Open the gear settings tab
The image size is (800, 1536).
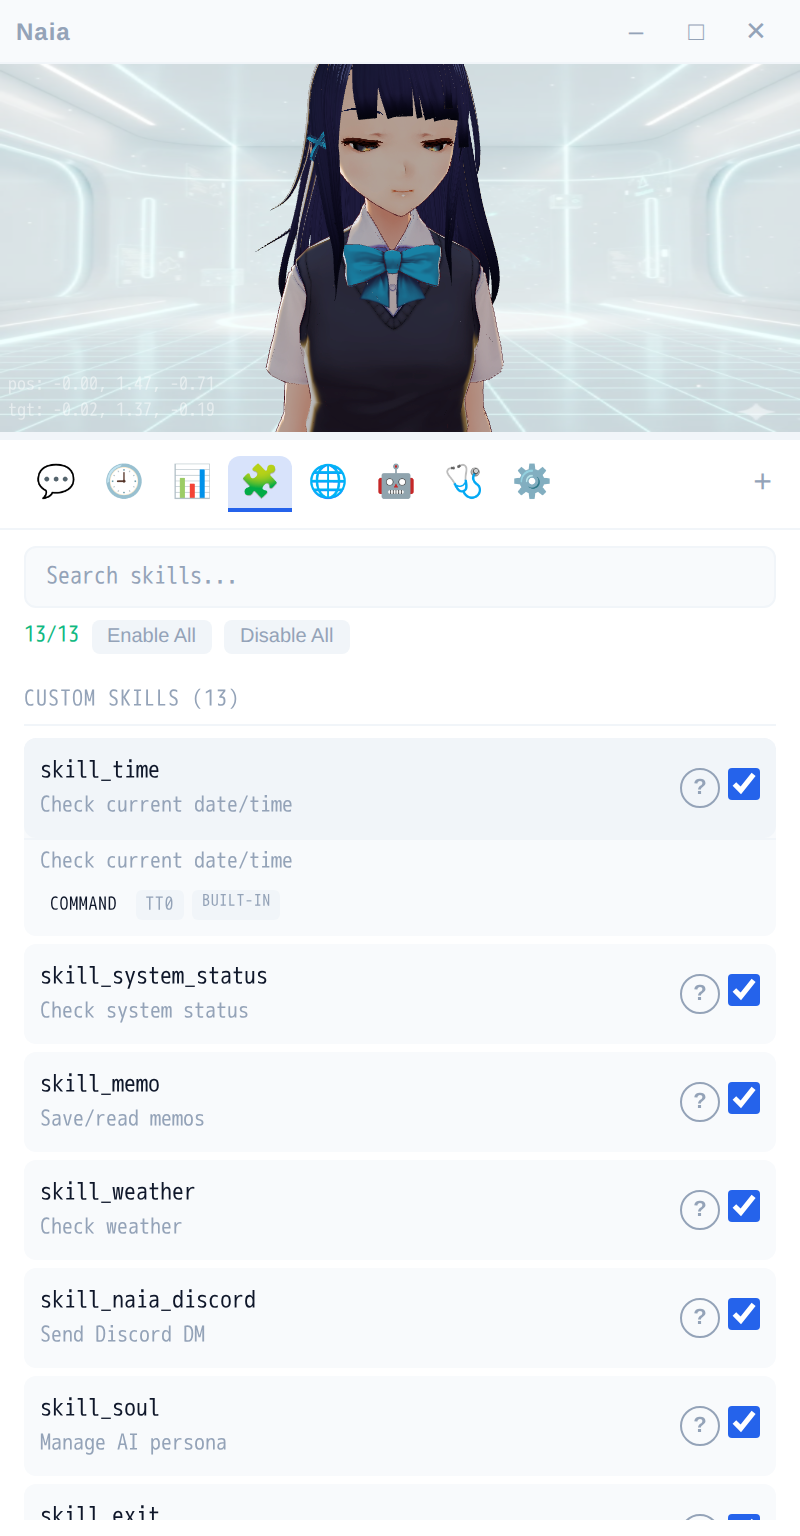[532, 482]
